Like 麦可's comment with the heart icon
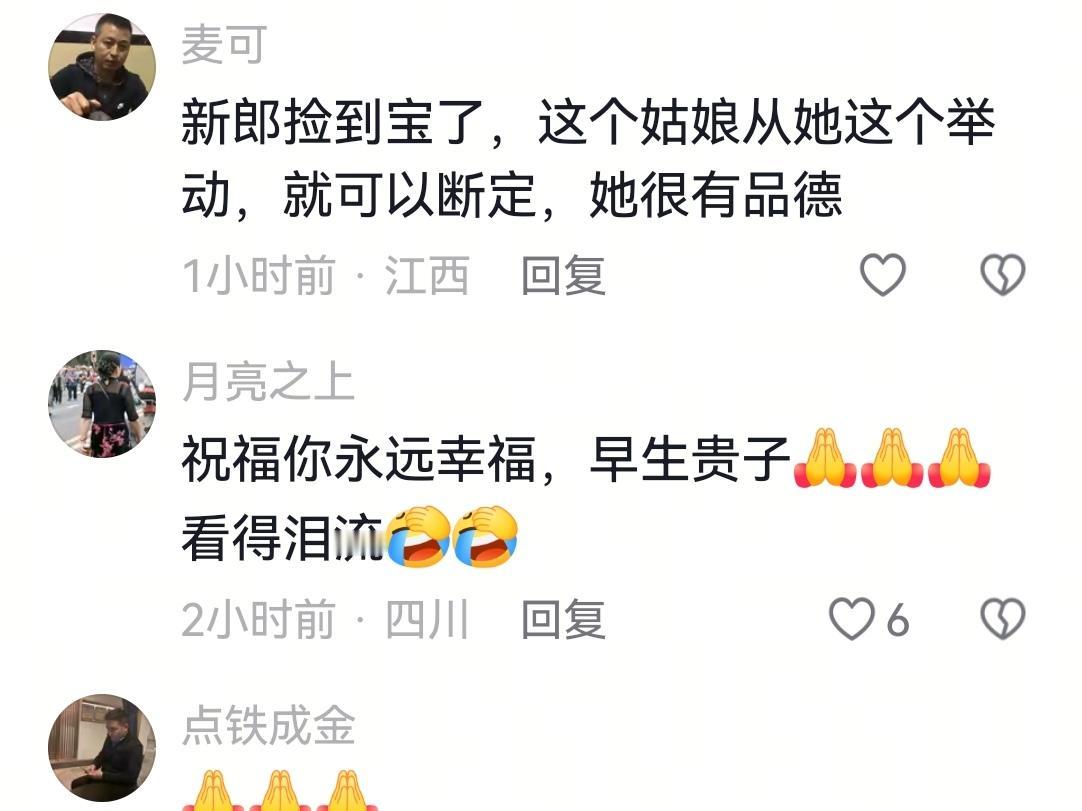This screenshot has height=811, width=1082. (x=883, y=275)
